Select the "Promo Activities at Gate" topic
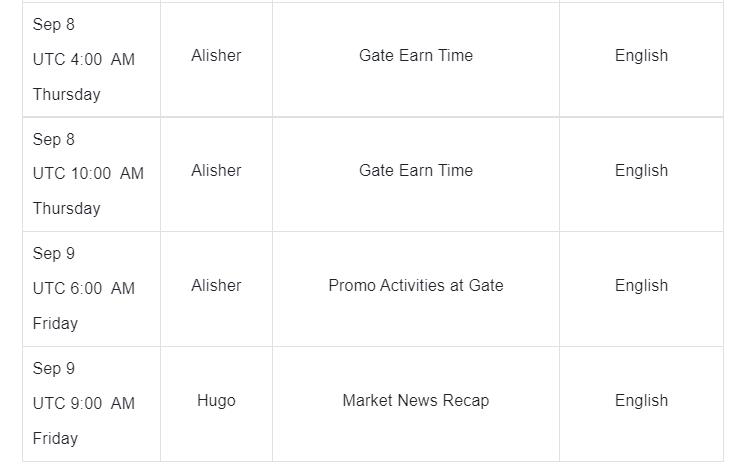Viewport: 739px width, 475px height. [x=416, y=286]
